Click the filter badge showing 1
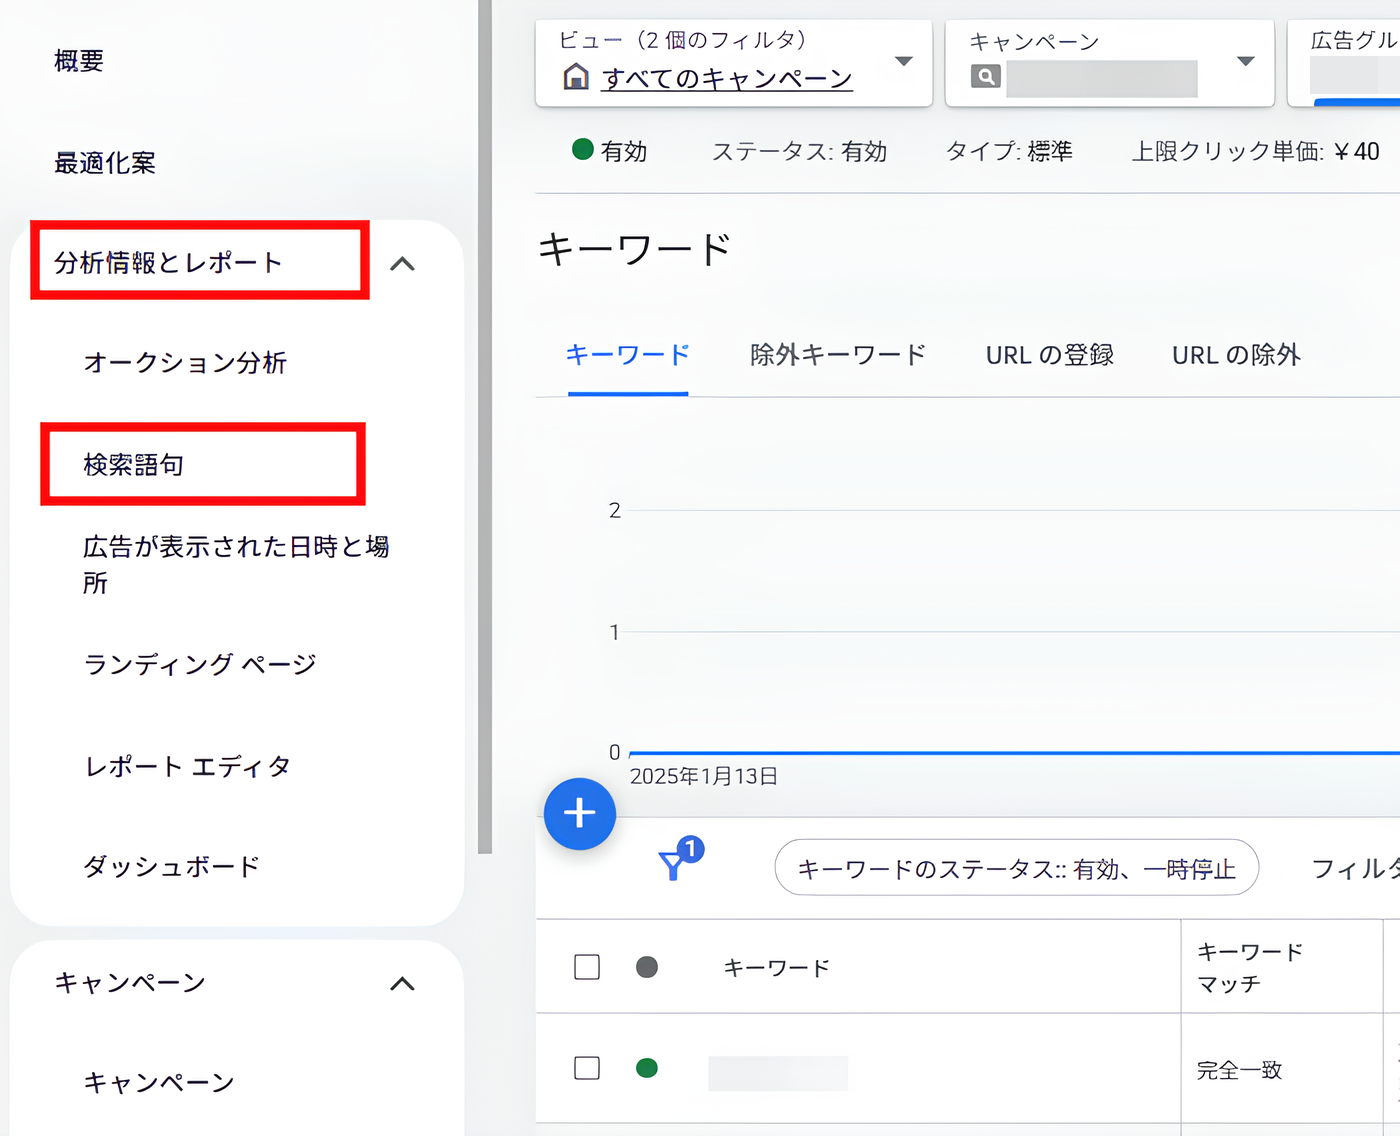 [691, 849]
